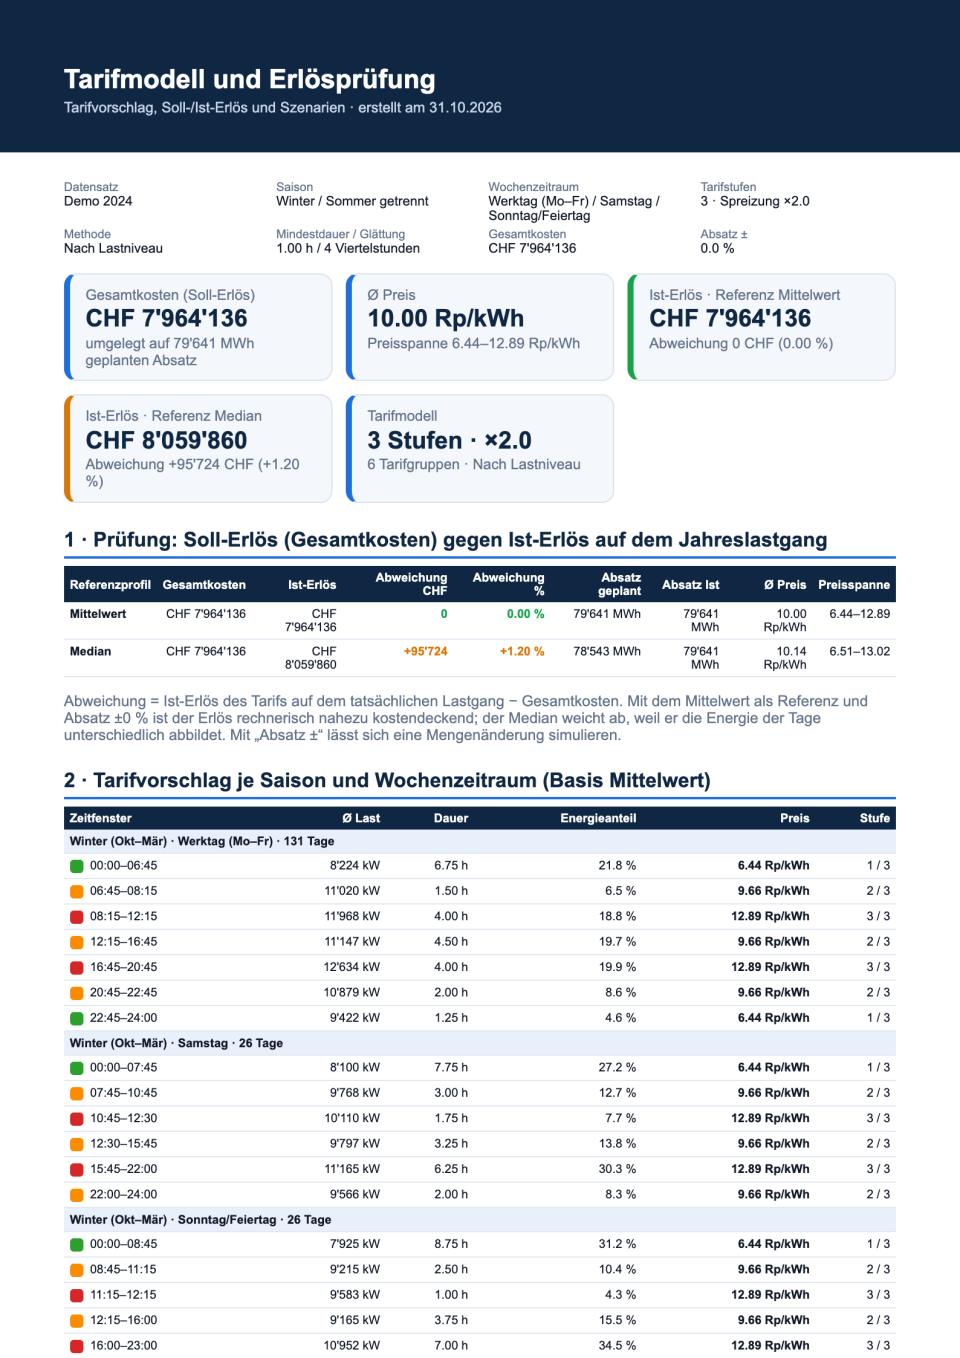Click 'Winter (Okt–Mär) · Samstag · 26 Tage' group row
Viewport: 960px width, 1358px height.
[x=480, y=1043]
